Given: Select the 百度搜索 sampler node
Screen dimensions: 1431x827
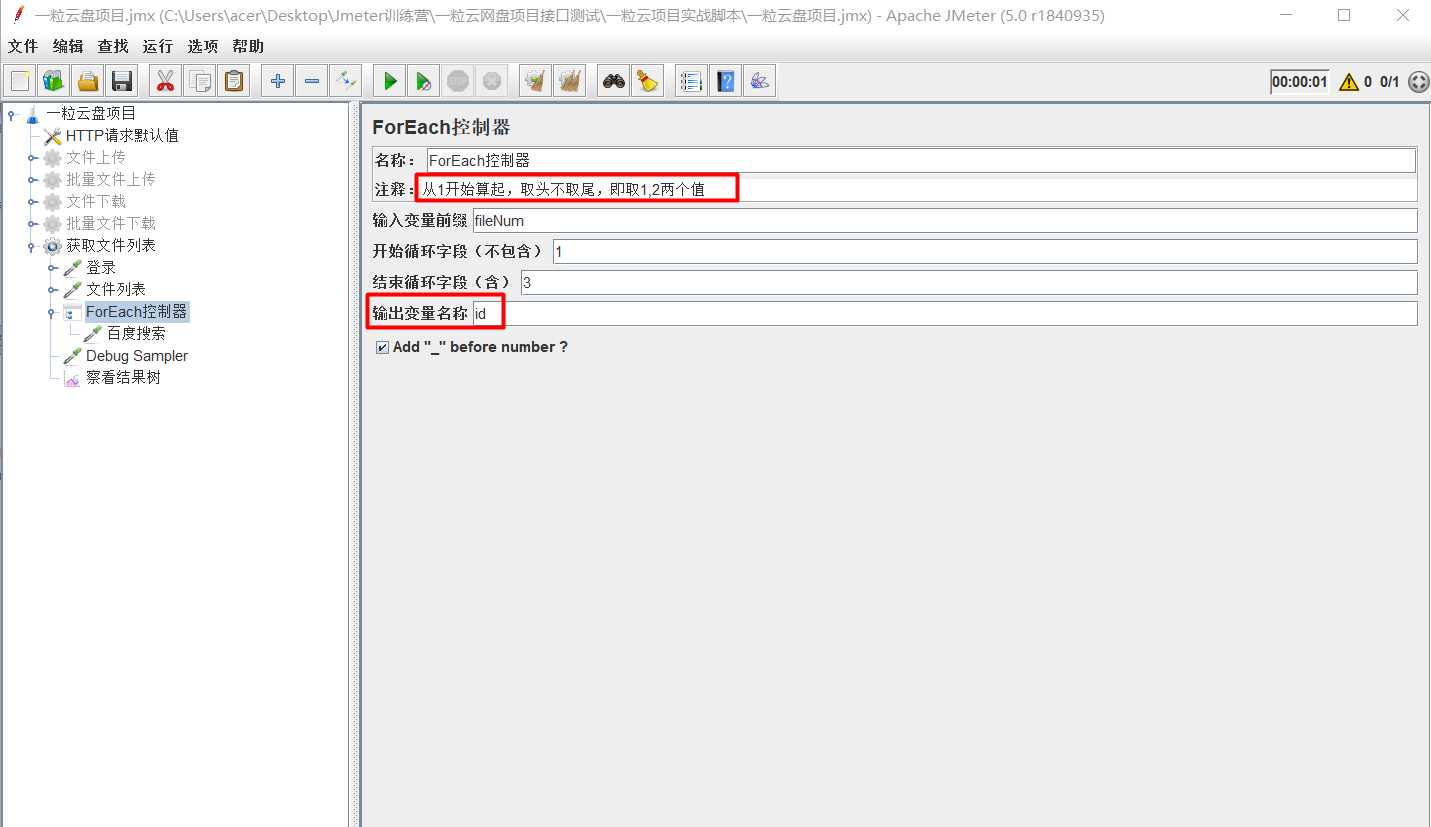Looking at the screenshot, I should point(136,334).
